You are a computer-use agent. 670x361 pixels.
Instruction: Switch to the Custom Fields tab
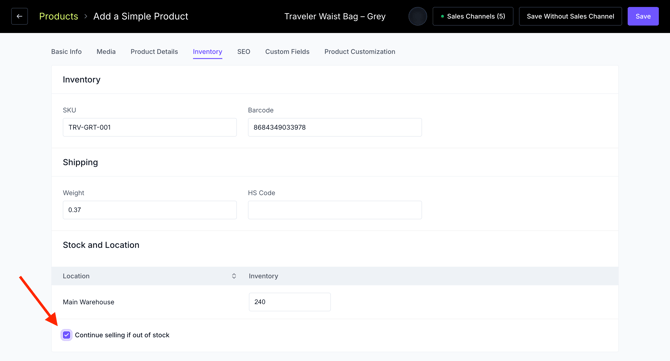tap(287, 52)
